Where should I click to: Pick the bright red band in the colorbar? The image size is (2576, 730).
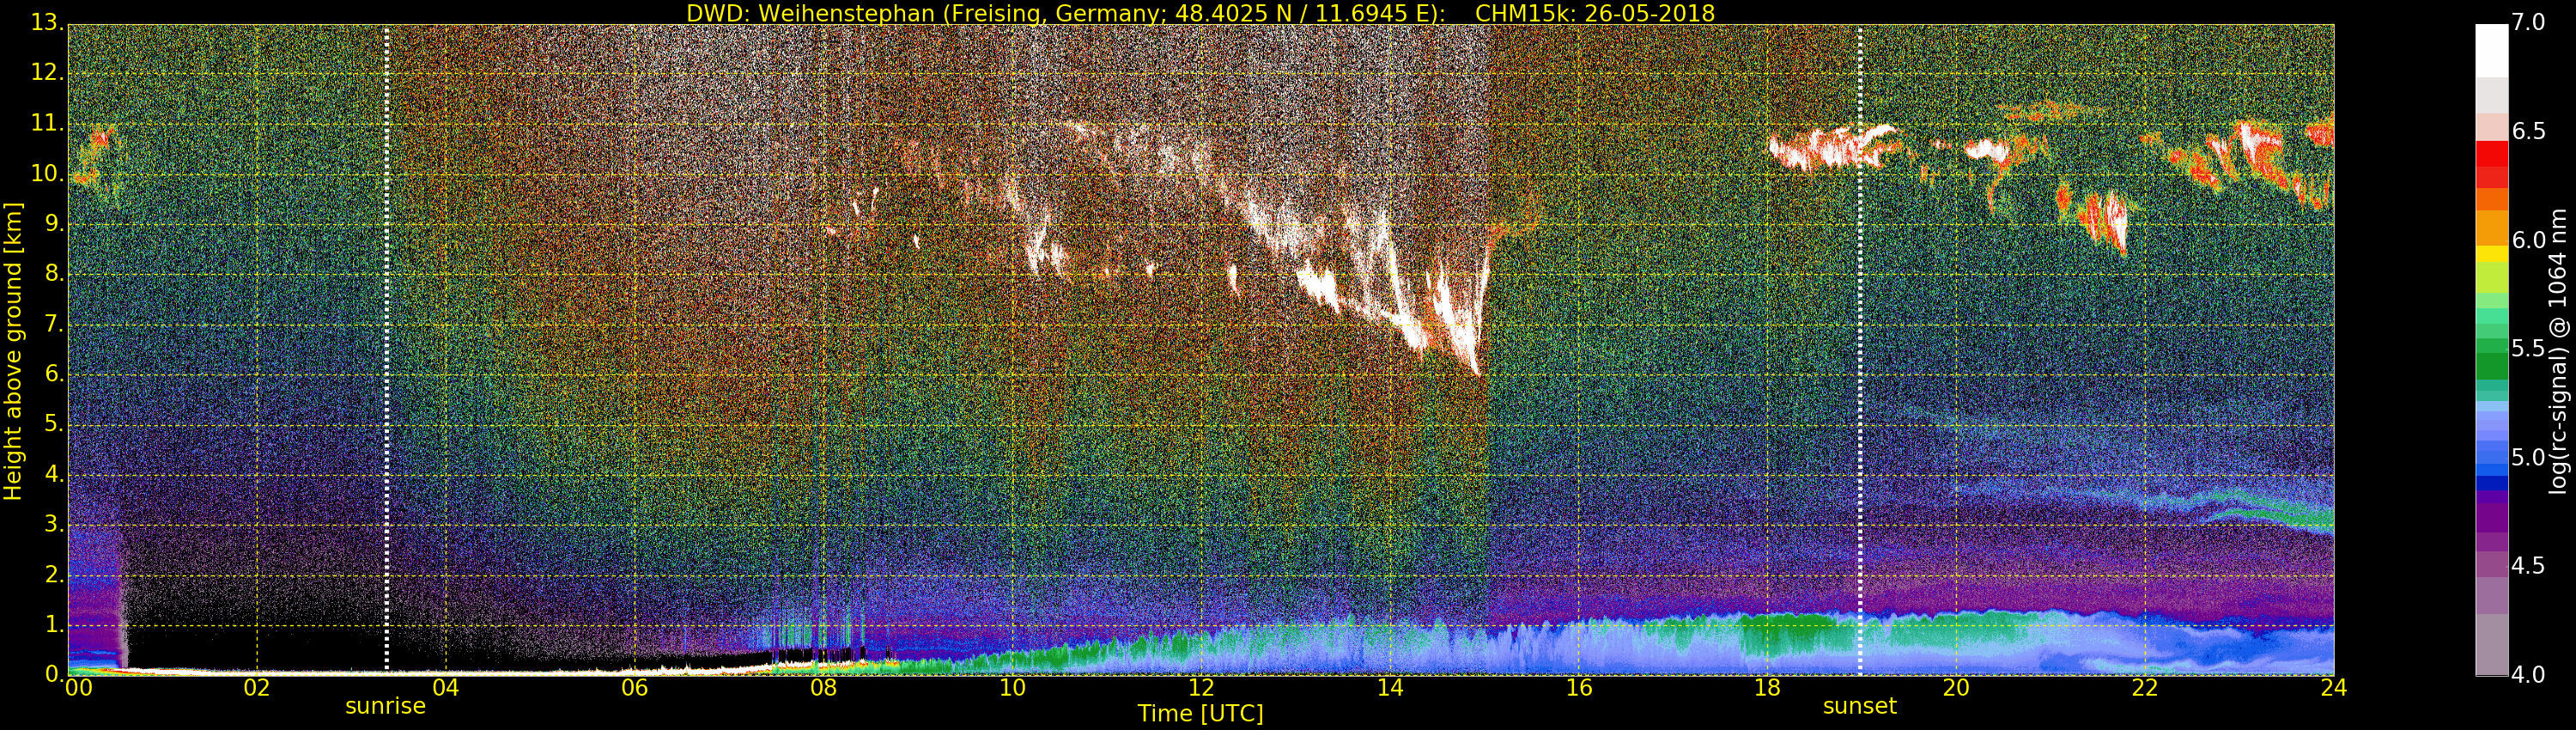tap(2491, 154)
